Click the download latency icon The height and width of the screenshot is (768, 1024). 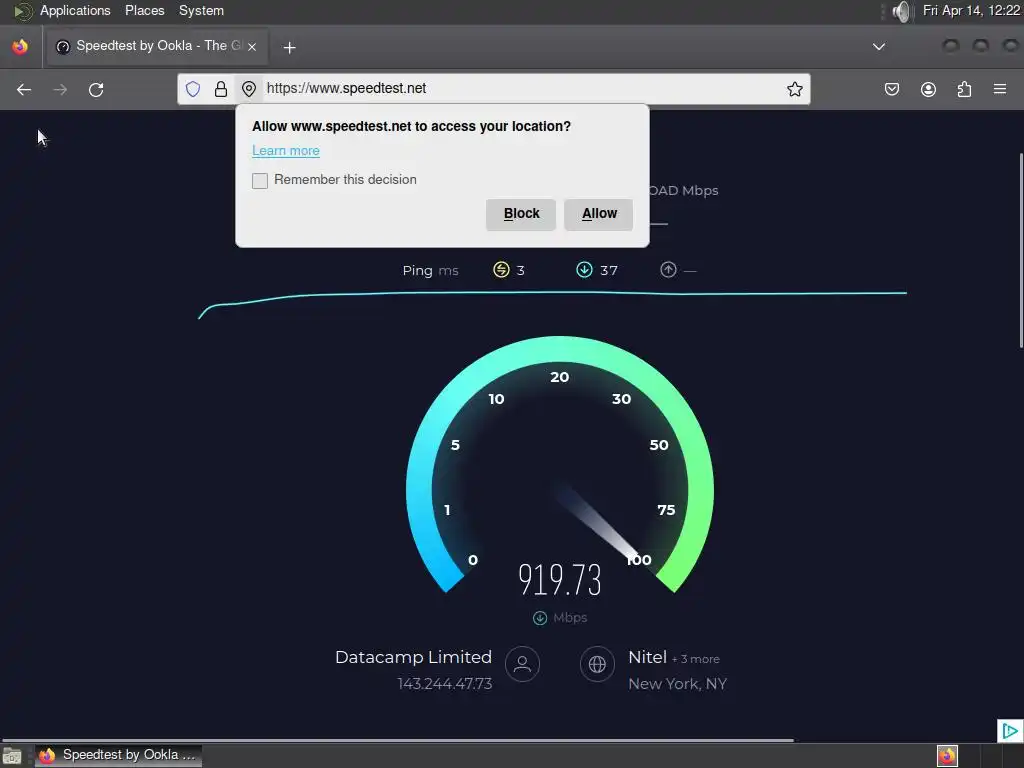[x=584, y=270]
